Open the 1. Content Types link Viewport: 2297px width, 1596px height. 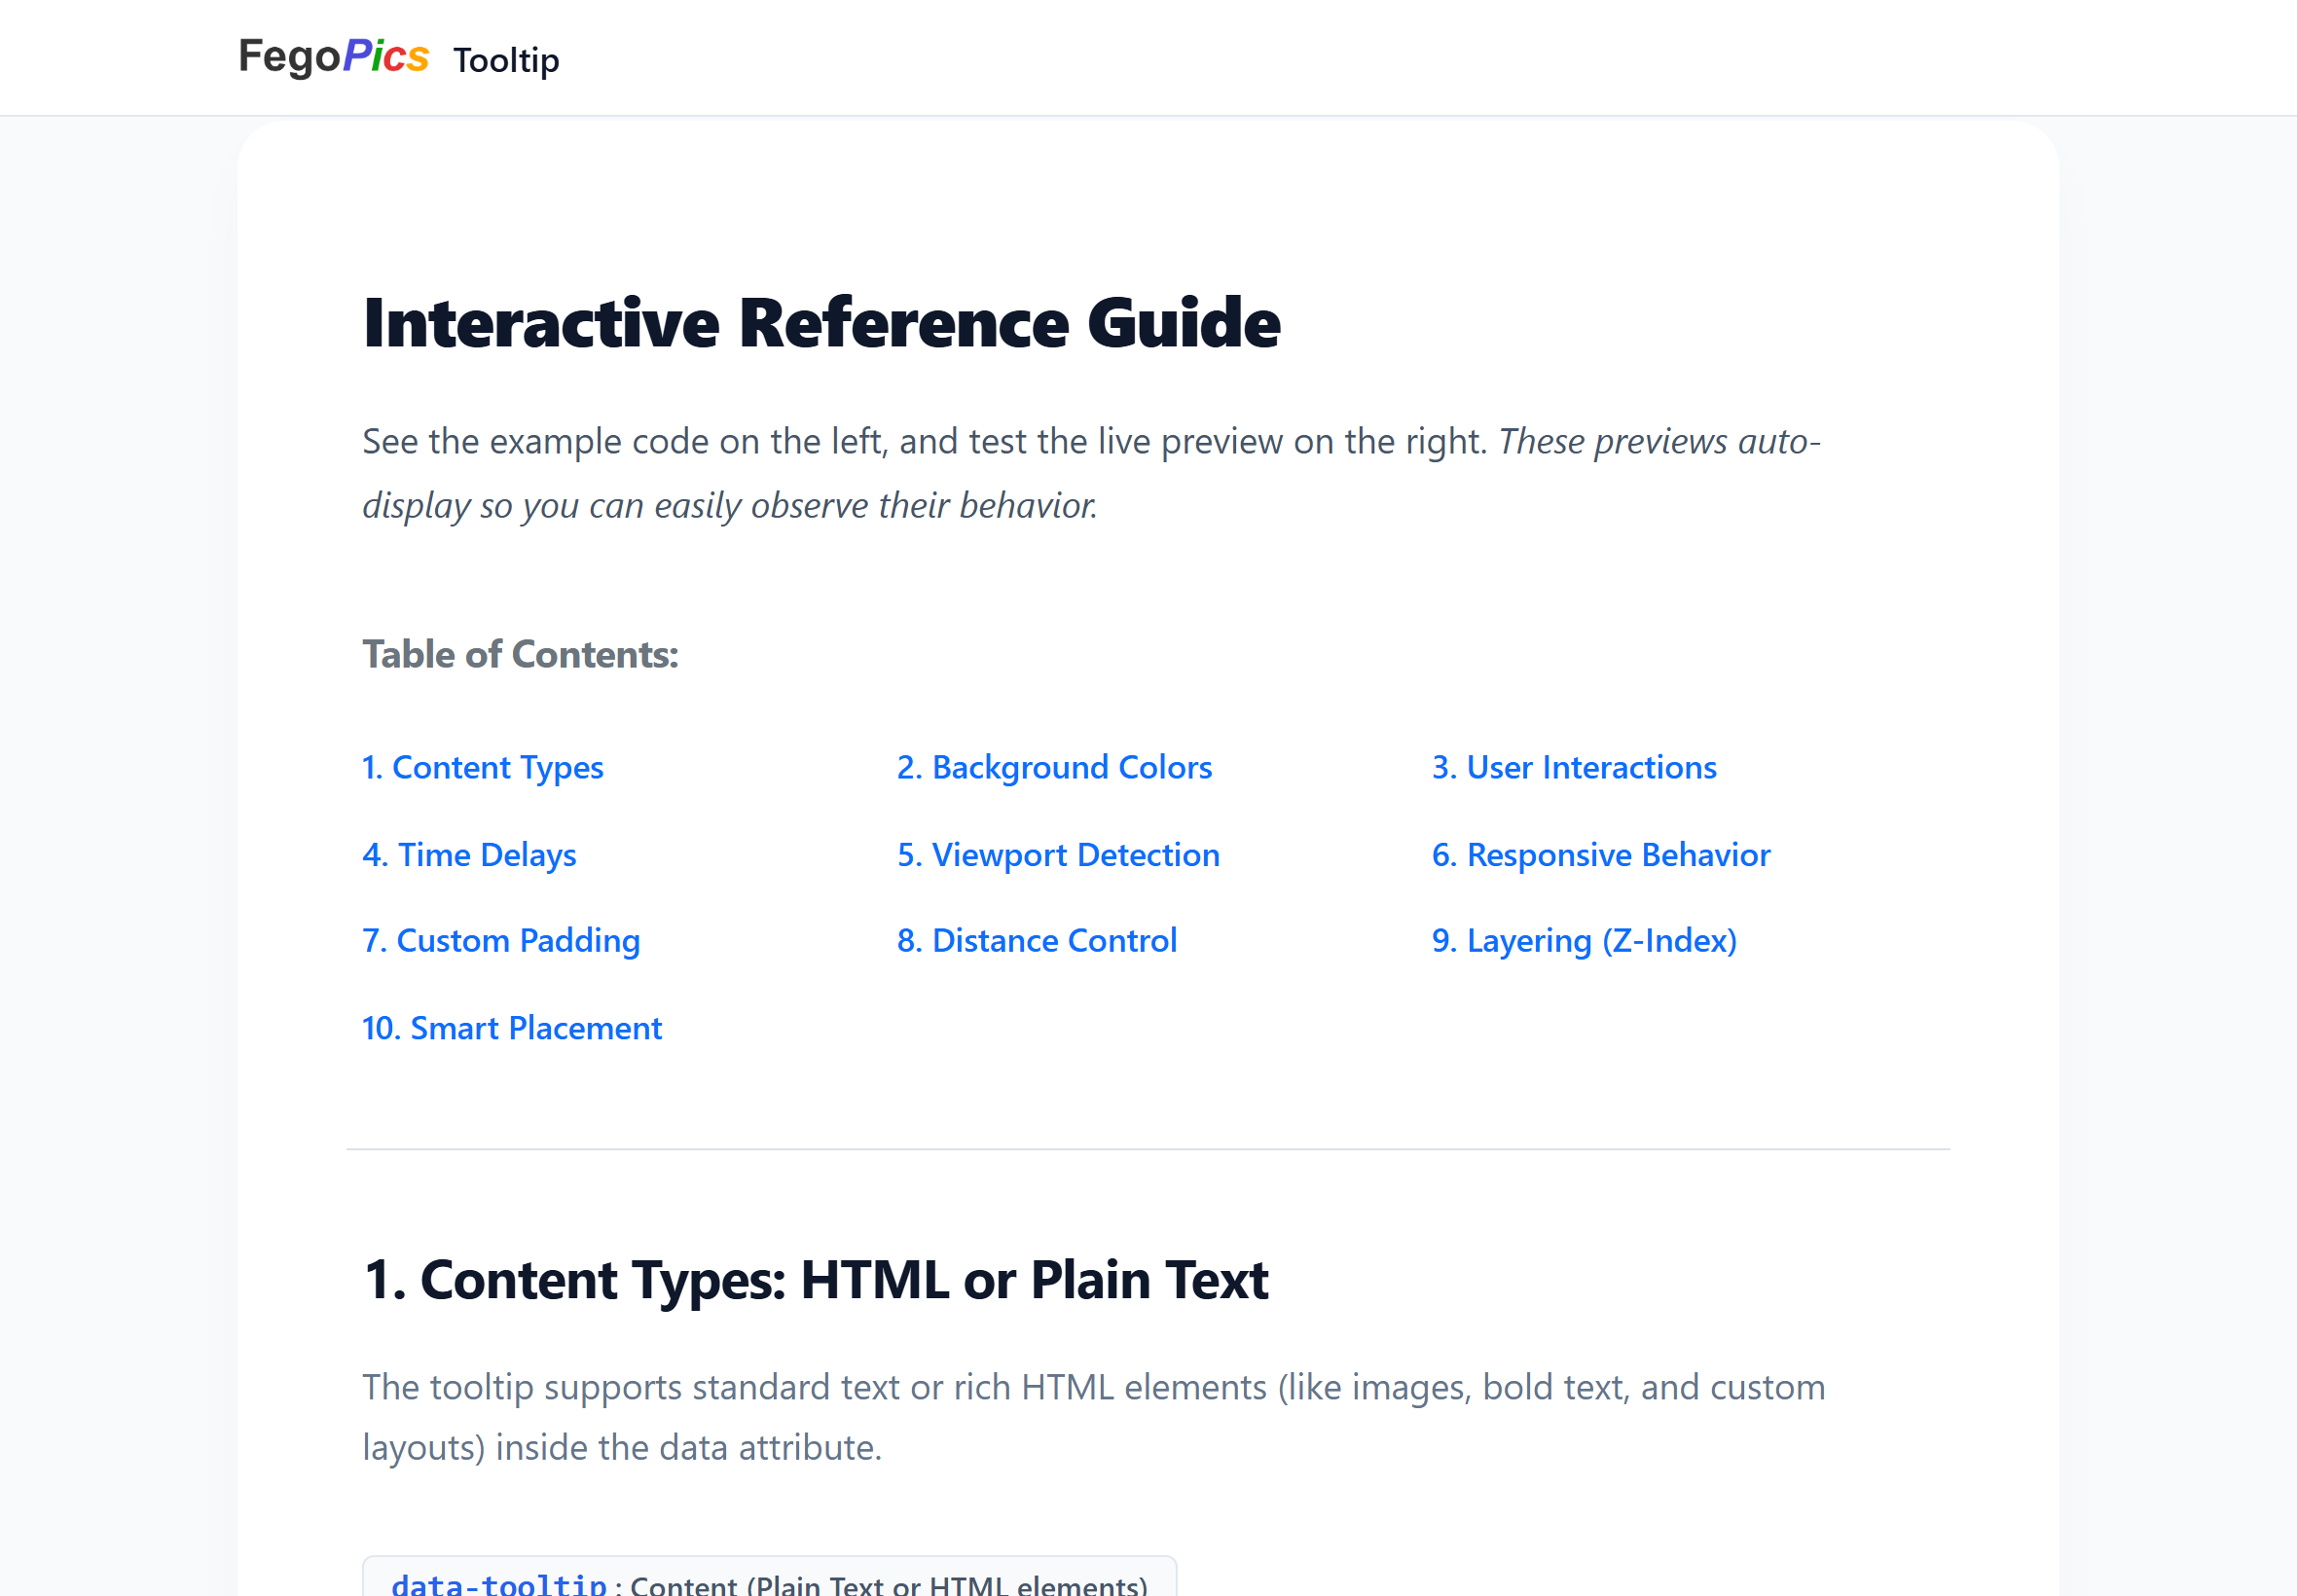click(x=483, y=767)
